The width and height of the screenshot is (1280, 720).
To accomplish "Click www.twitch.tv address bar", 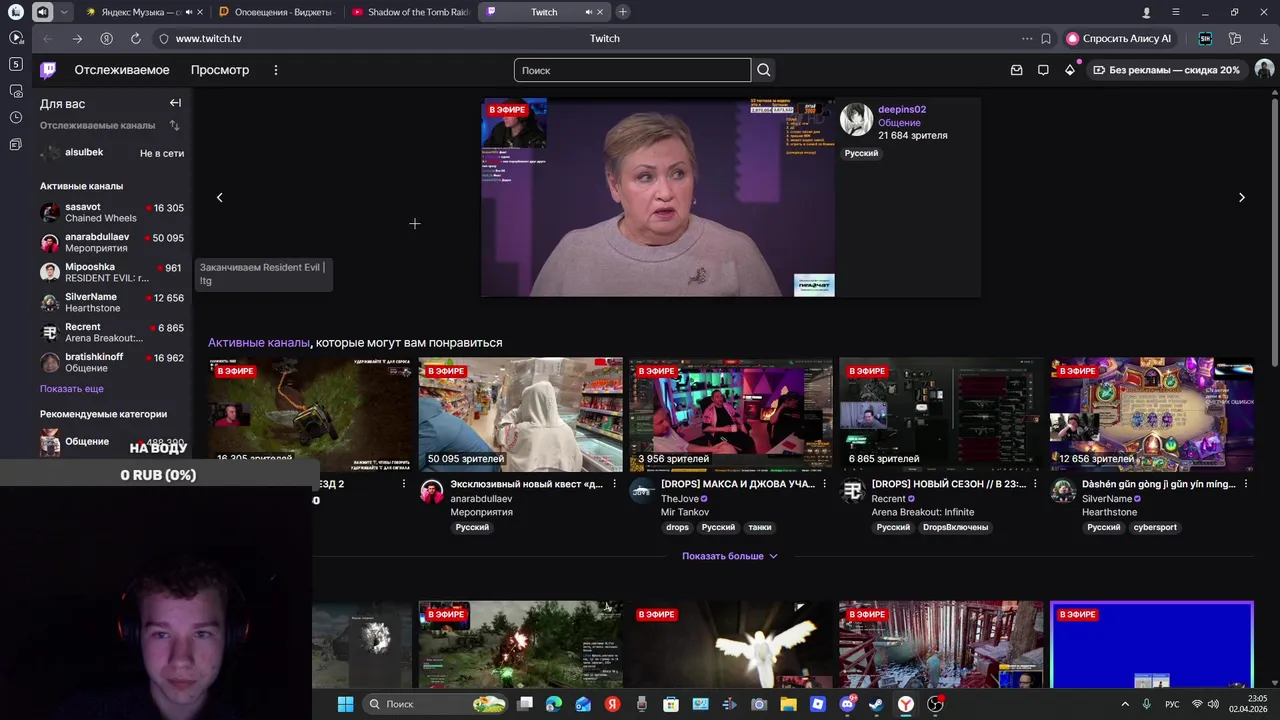I will [208, 38].
